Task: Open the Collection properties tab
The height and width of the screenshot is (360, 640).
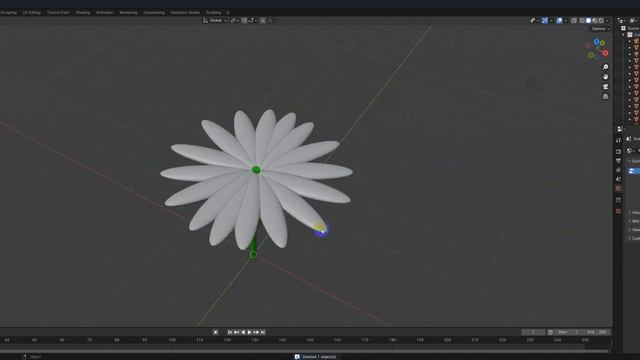Action: pyautogui.click(x=618, y=200)
